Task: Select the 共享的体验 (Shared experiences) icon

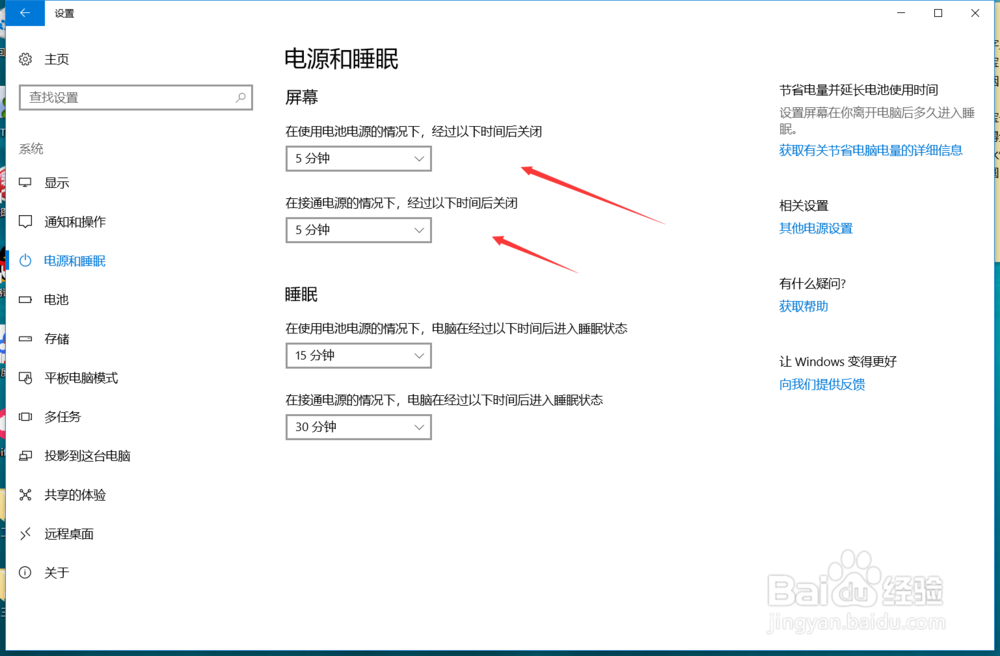Action: [x=25, y=494]
